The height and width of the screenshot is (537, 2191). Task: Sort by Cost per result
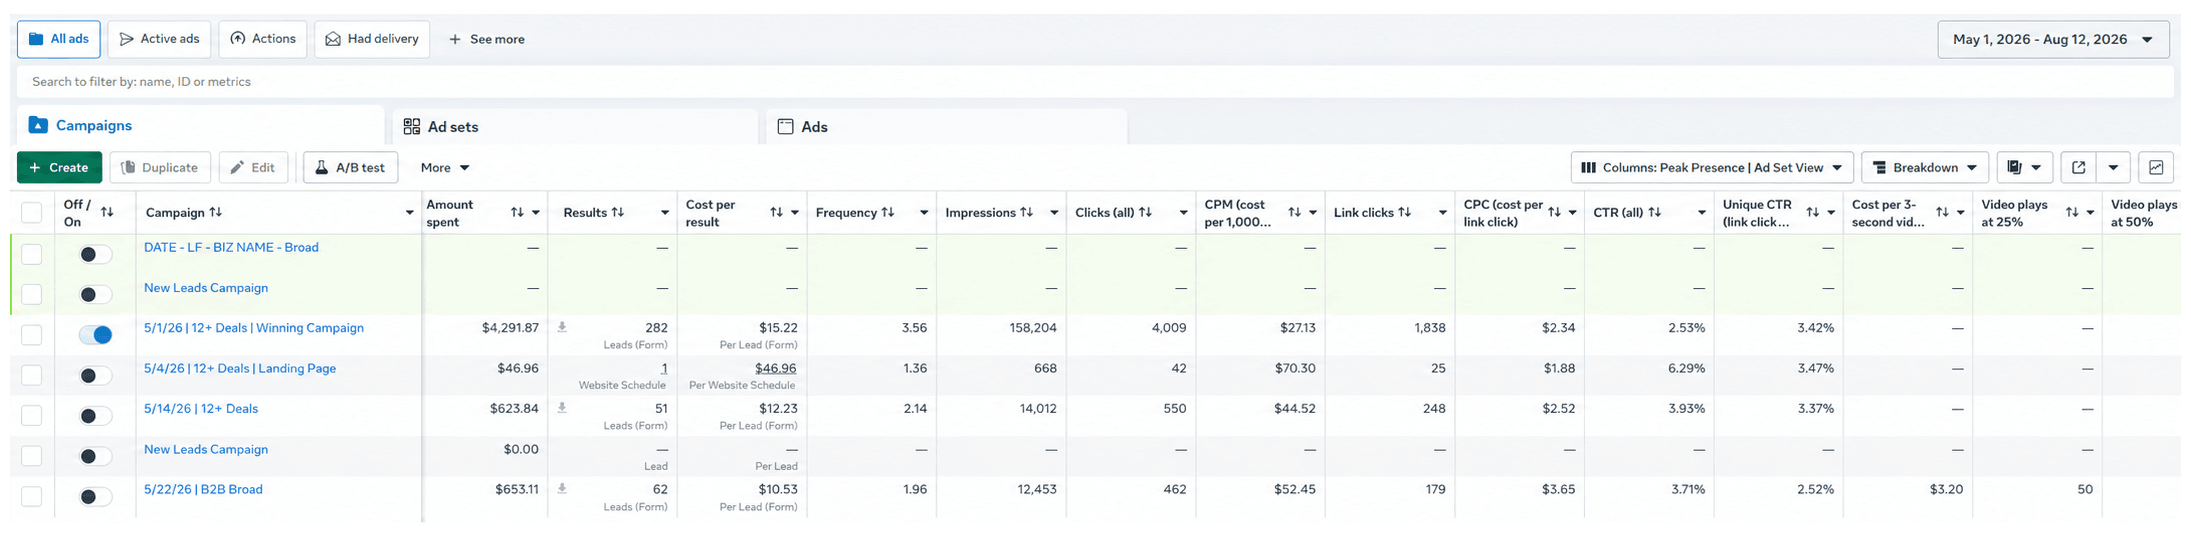(776, 212)
